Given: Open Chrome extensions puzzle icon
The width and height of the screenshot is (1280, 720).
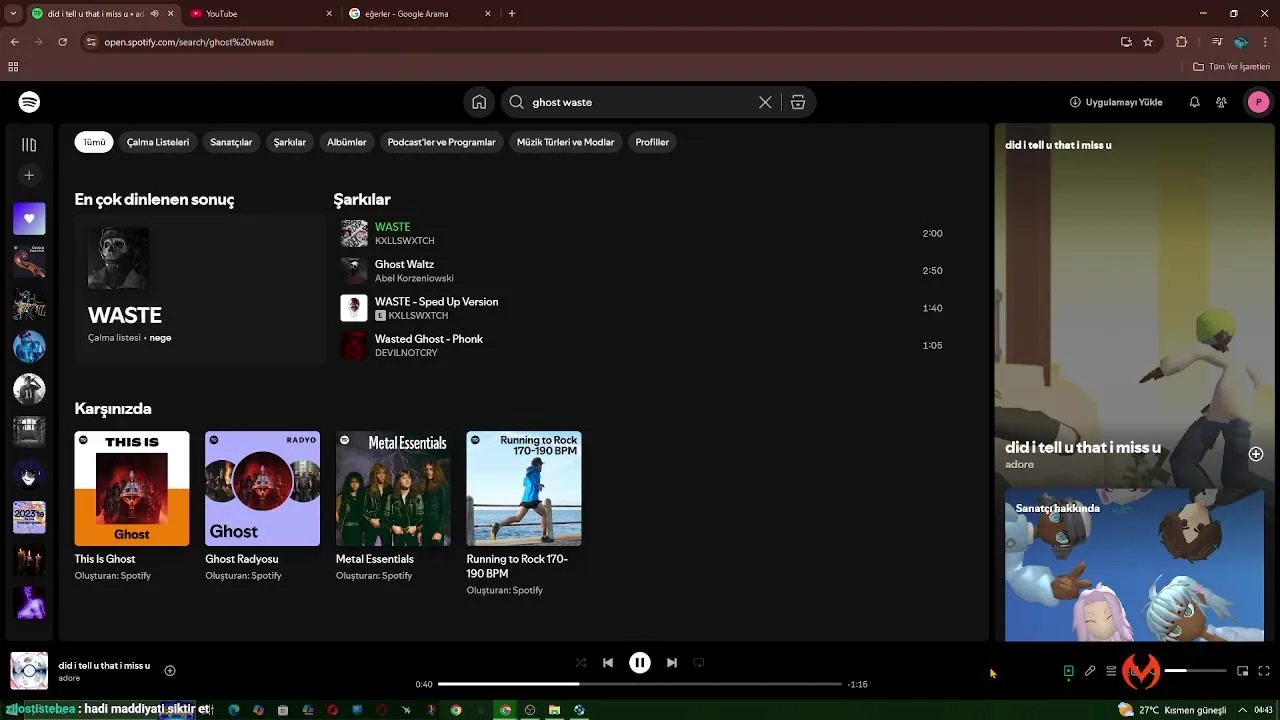Looking at the screenshot, I should [x=1181, y=42].
